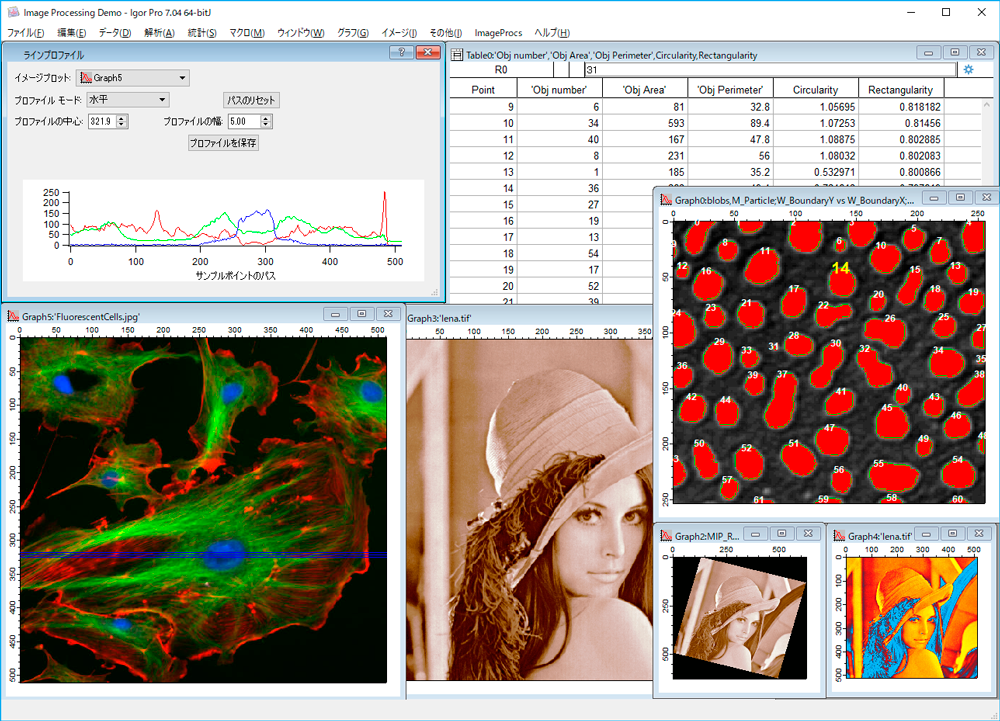
Task: Open the イメージプロット dropdown showing Graph5
Action: tap(133, 78)
